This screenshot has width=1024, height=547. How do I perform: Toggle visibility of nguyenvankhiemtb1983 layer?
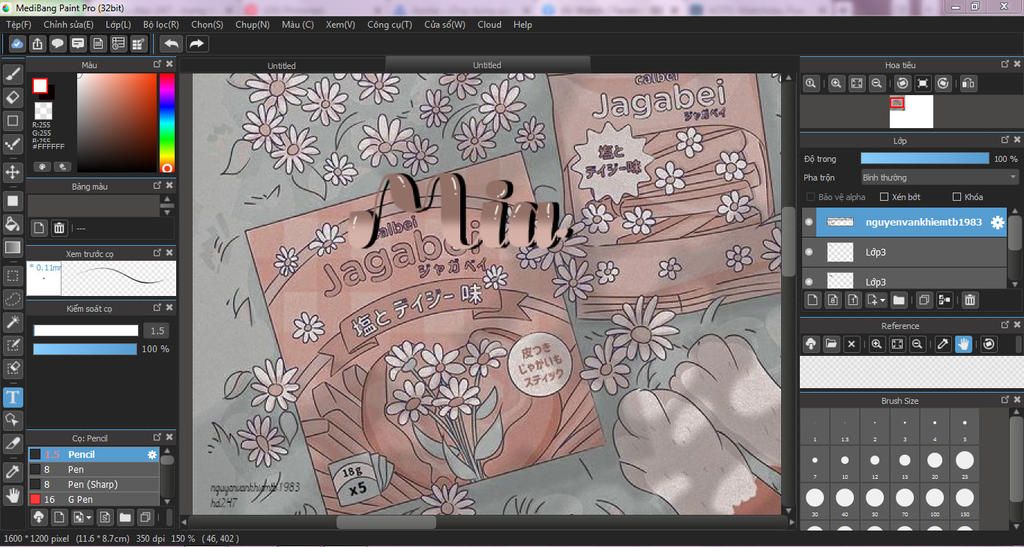coord(809,223)
